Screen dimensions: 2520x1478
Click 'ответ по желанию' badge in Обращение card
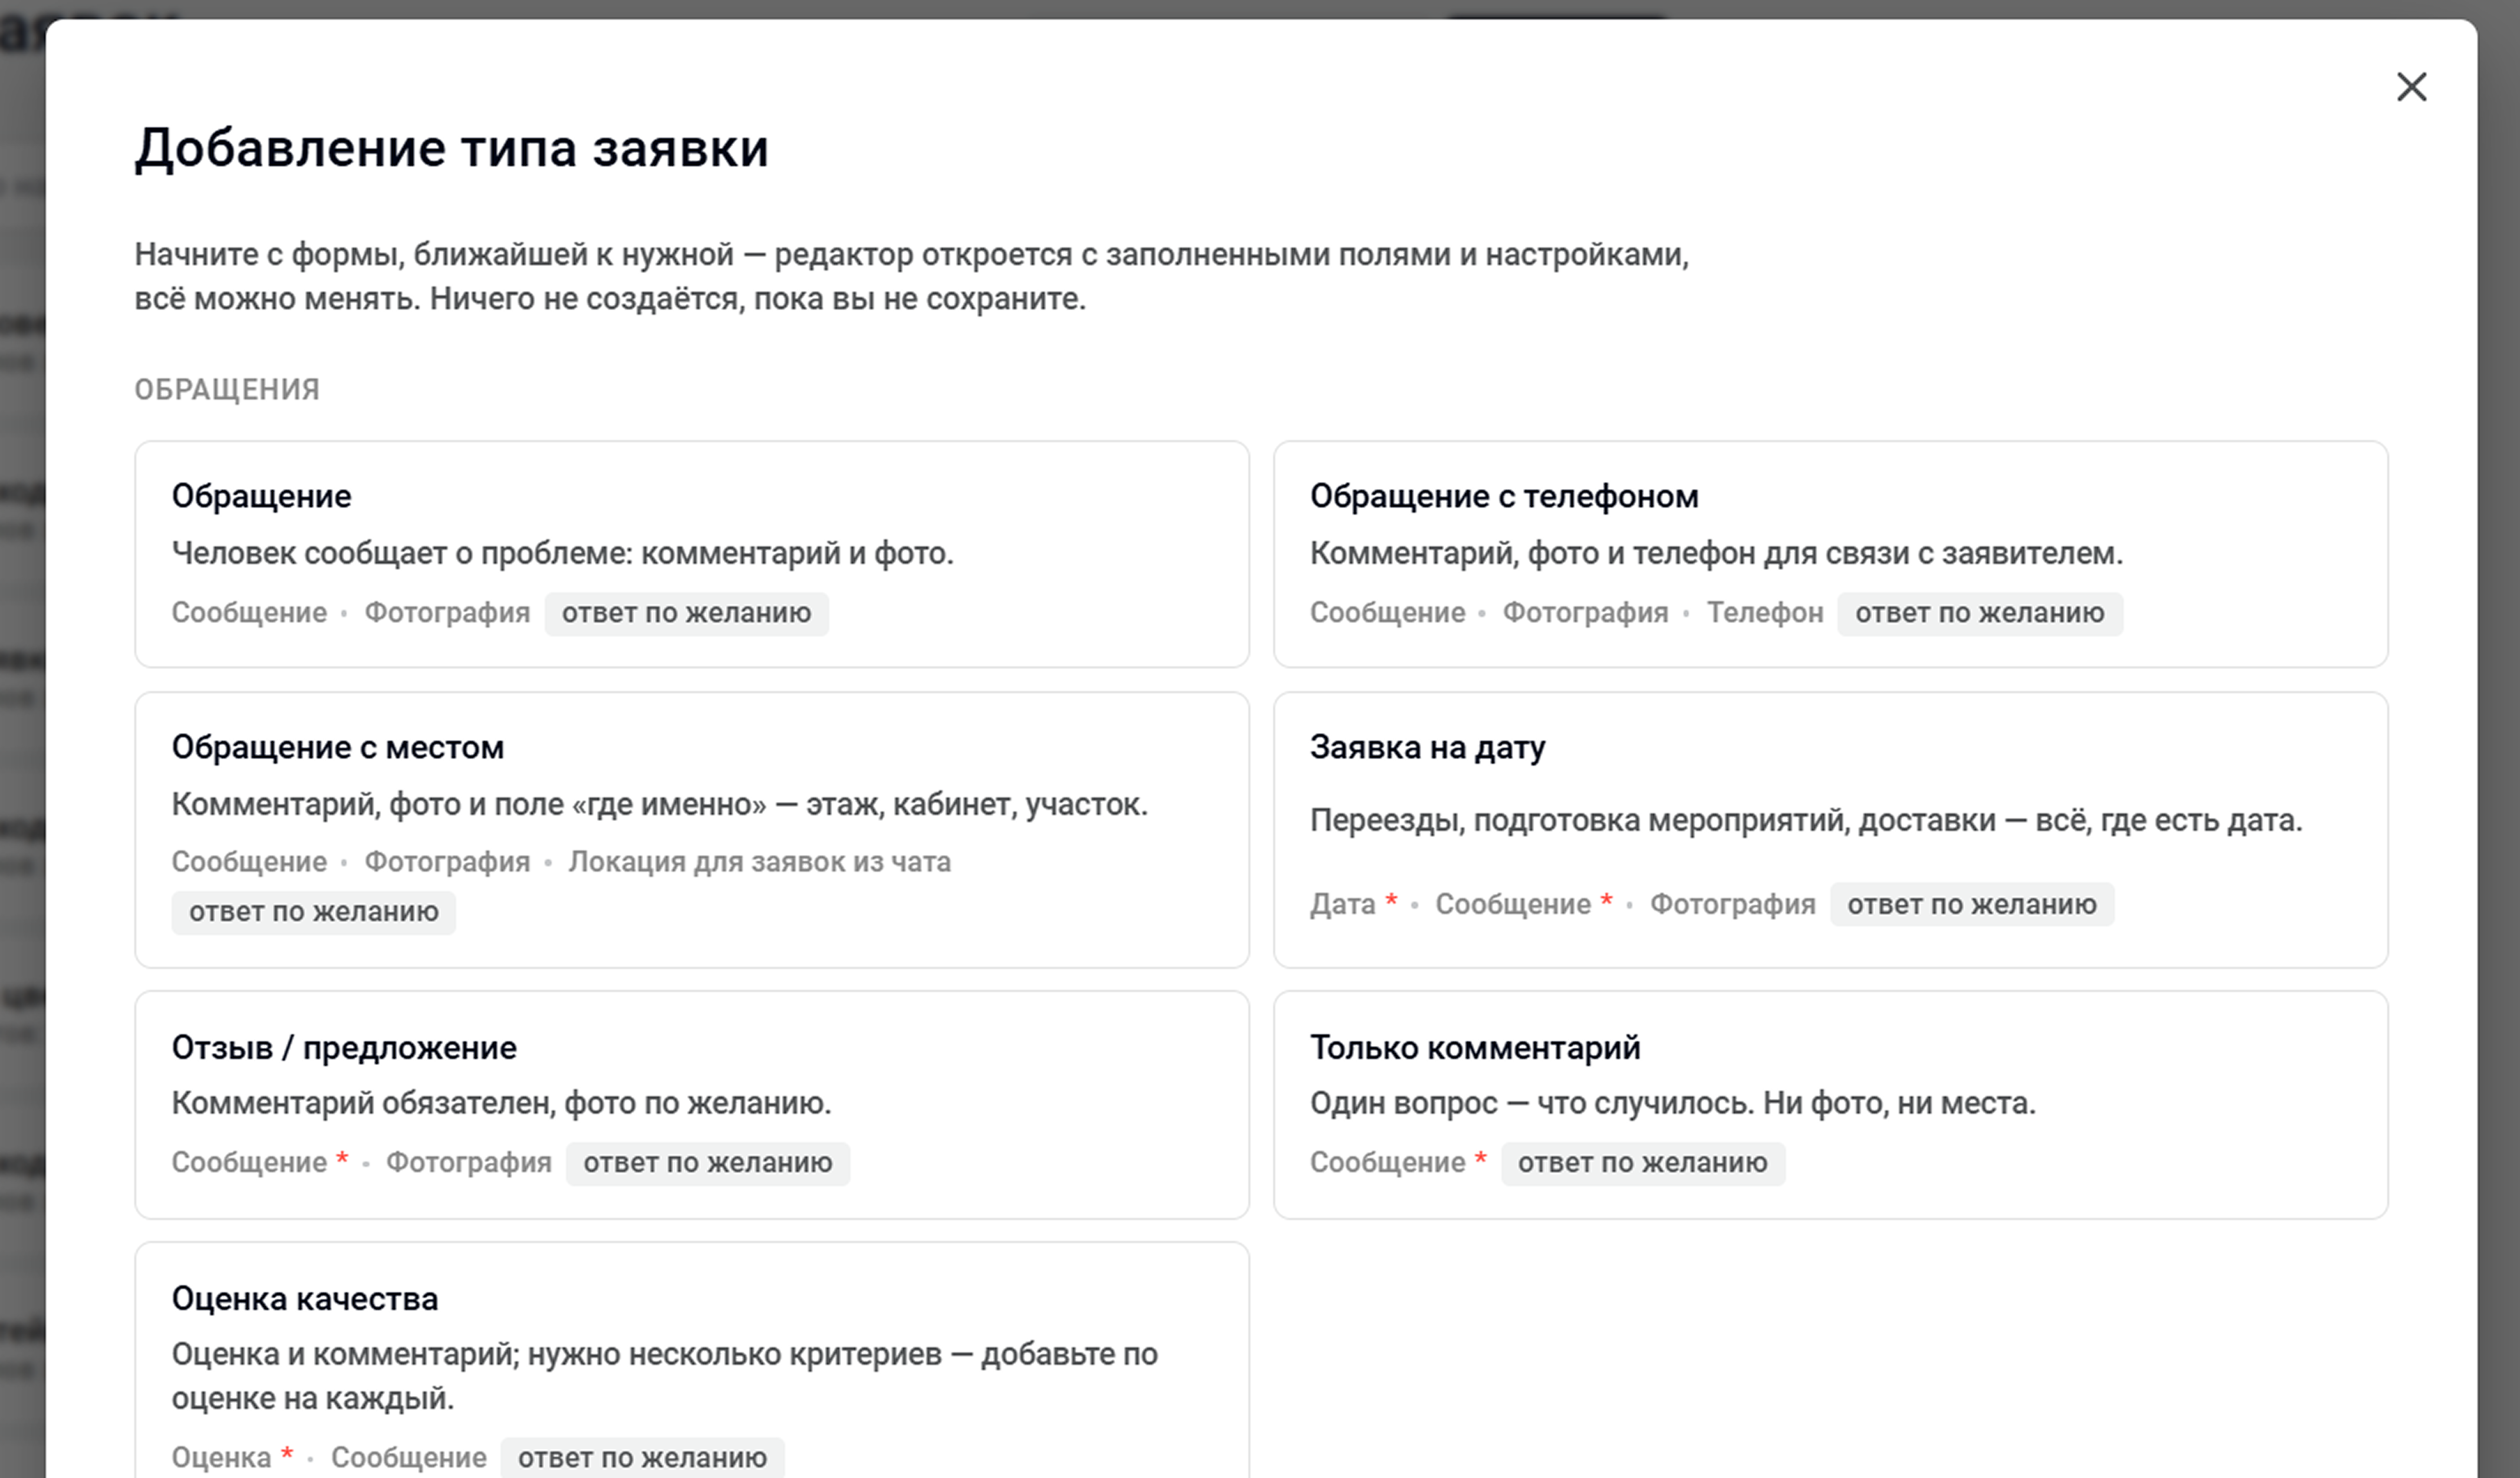pos(686,613)
